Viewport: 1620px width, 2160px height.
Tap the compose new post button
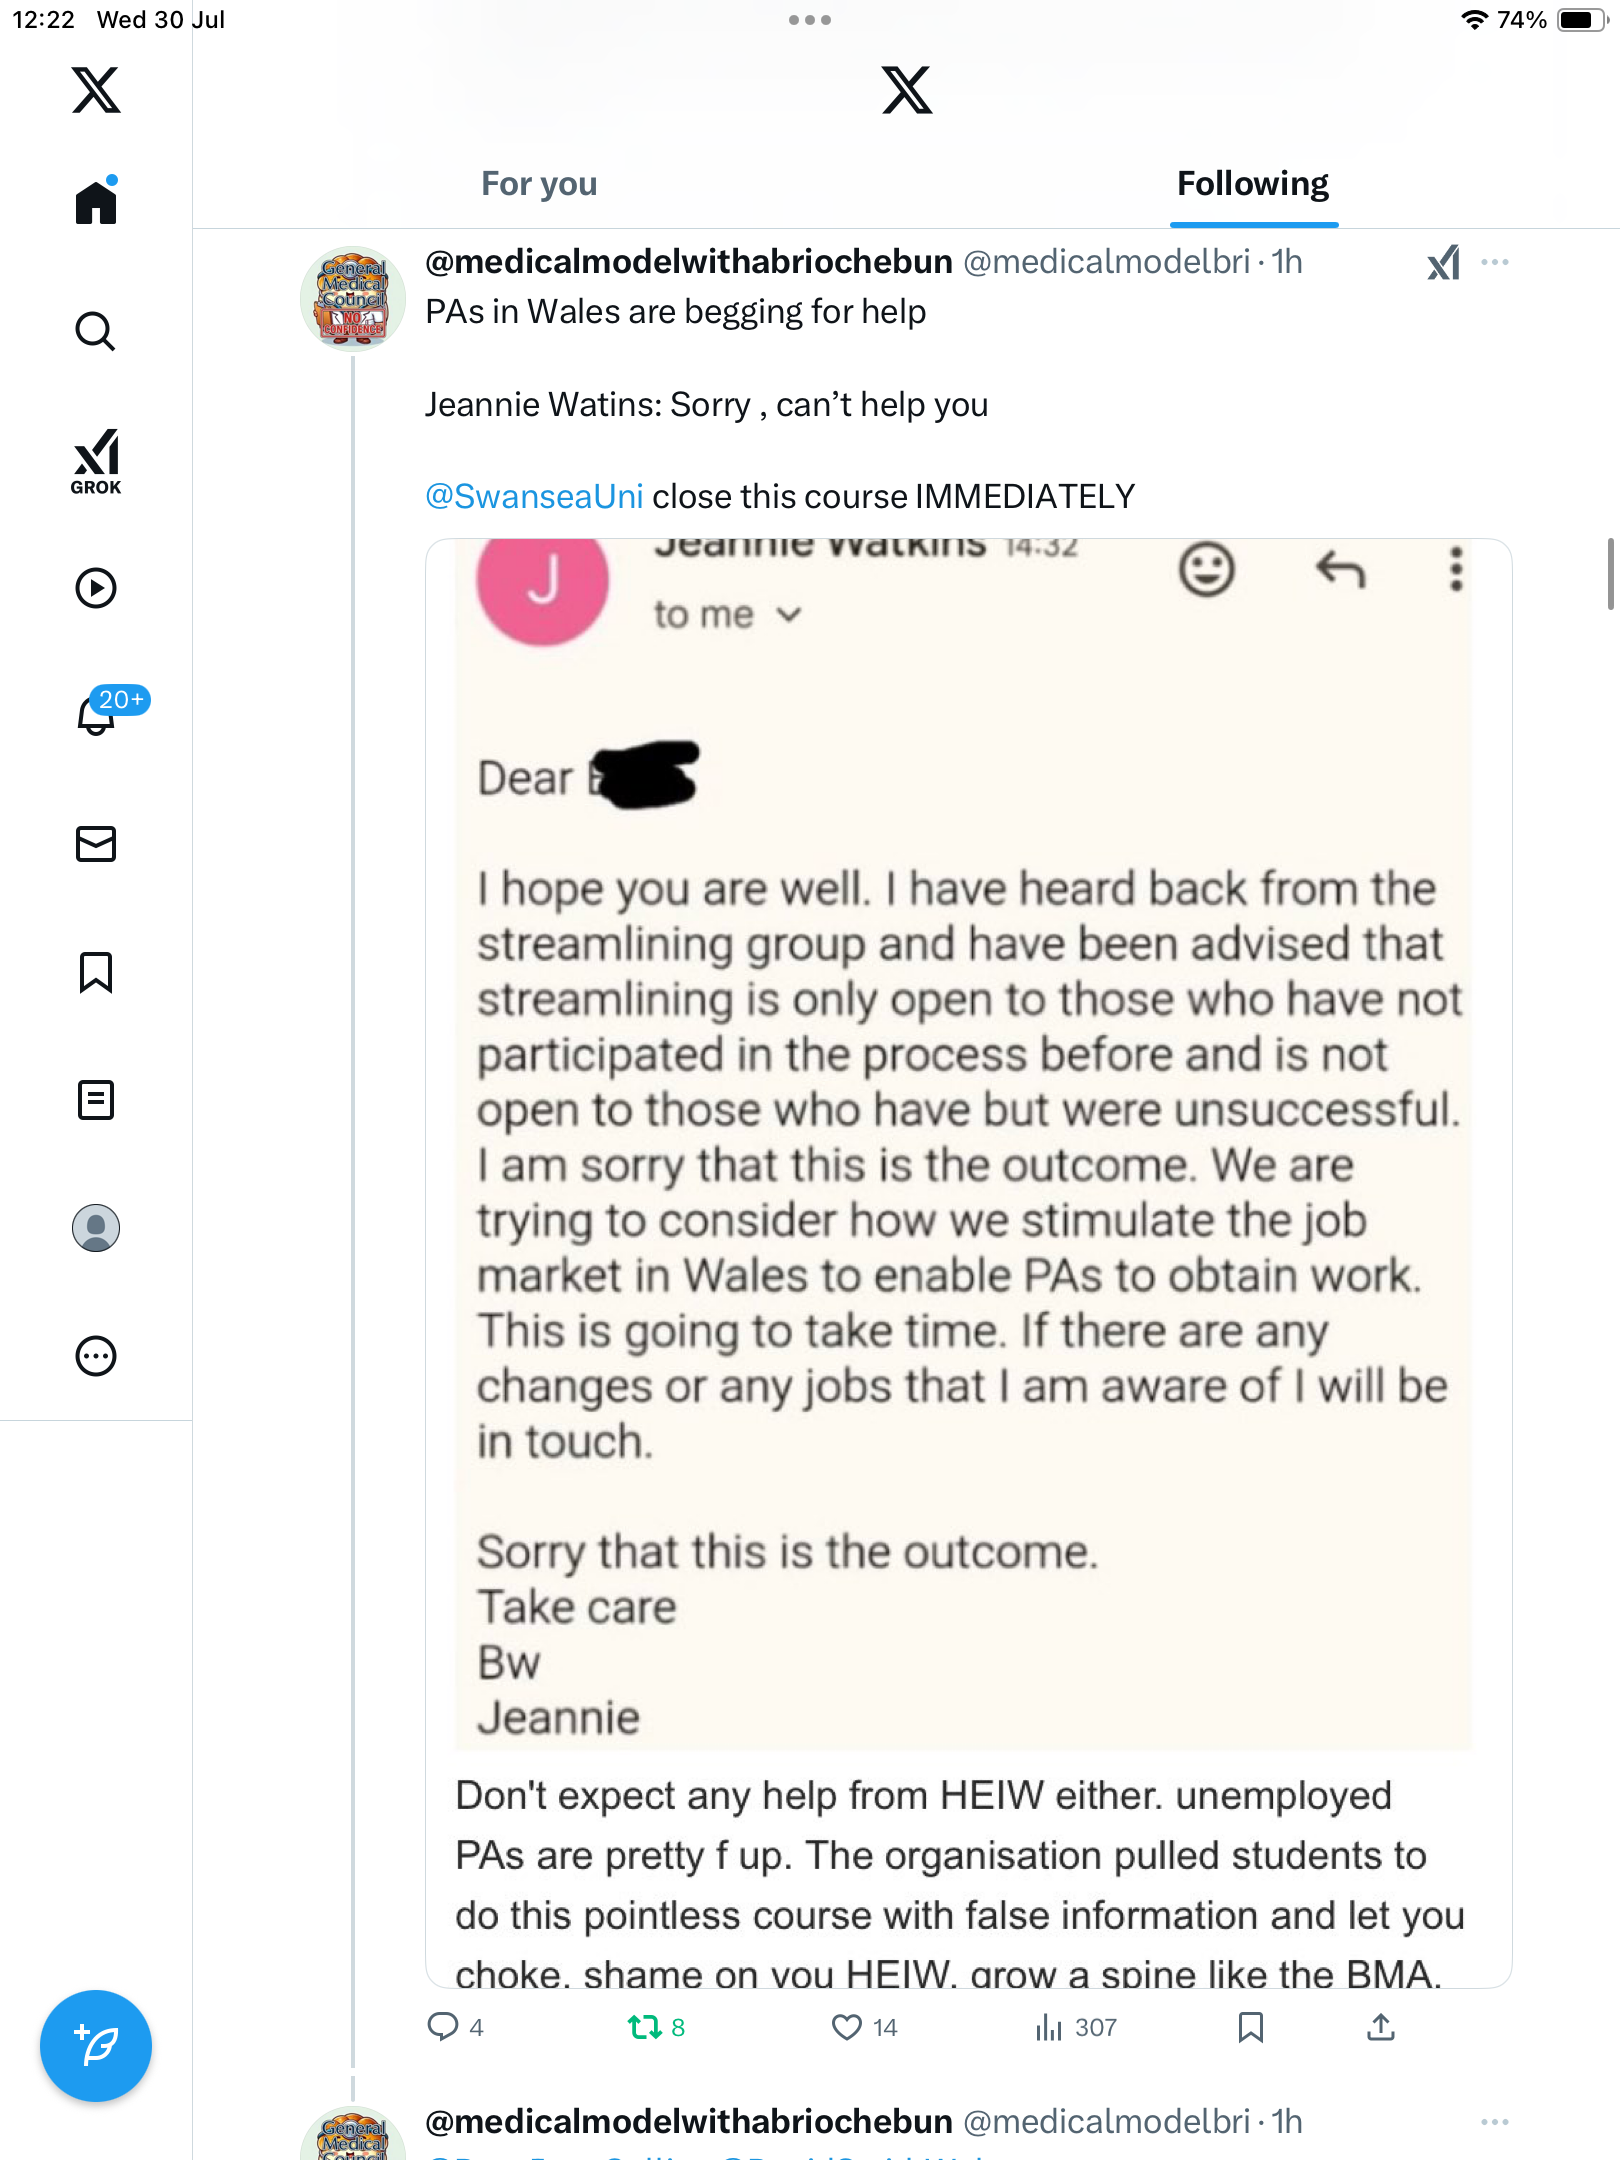(96, 2046)
